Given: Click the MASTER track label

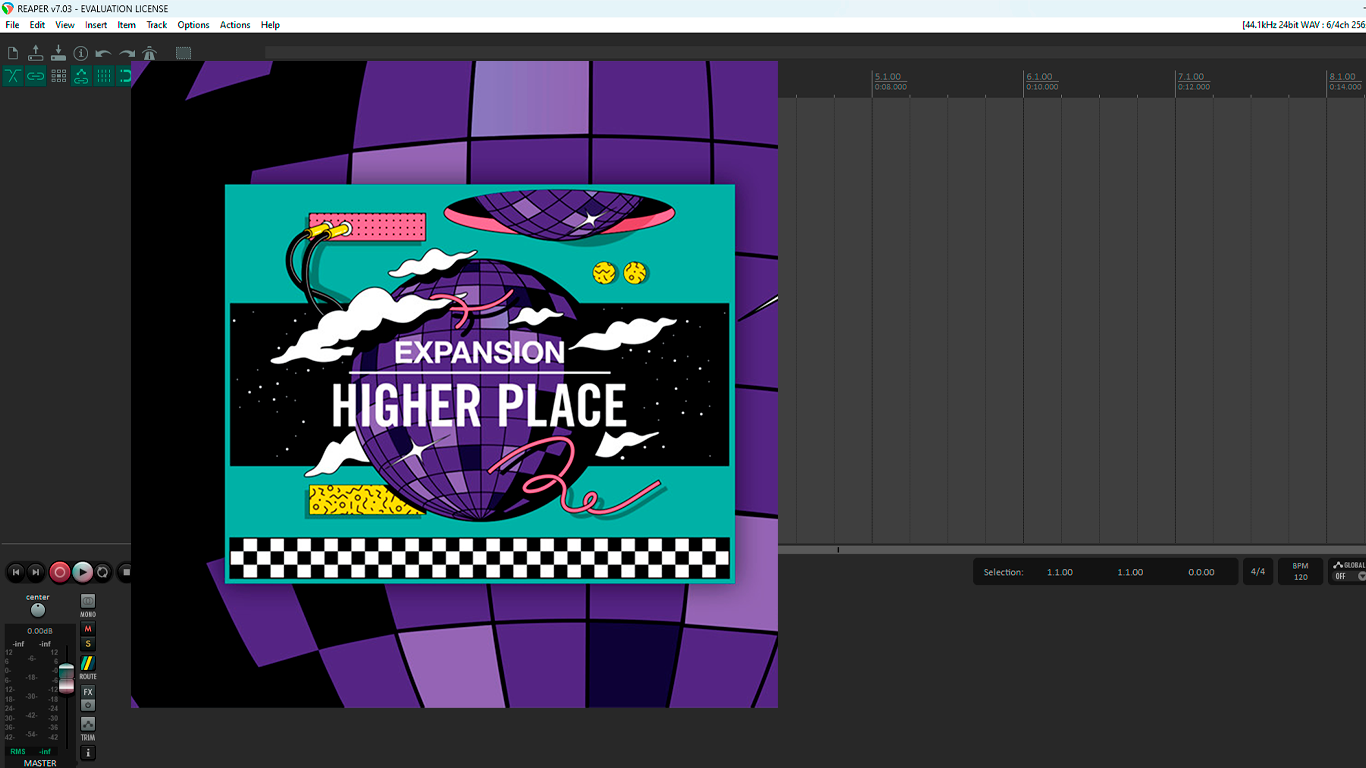Looking at the screenshot, I should coord(40,763).
